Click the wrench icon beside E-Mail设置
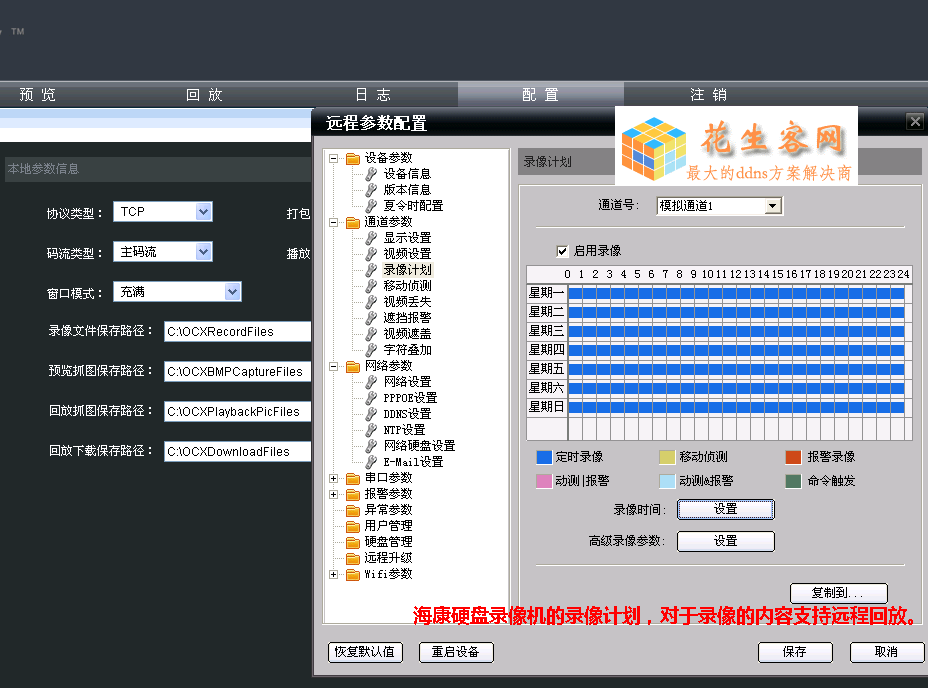928x688 pixels. point(371,462)
